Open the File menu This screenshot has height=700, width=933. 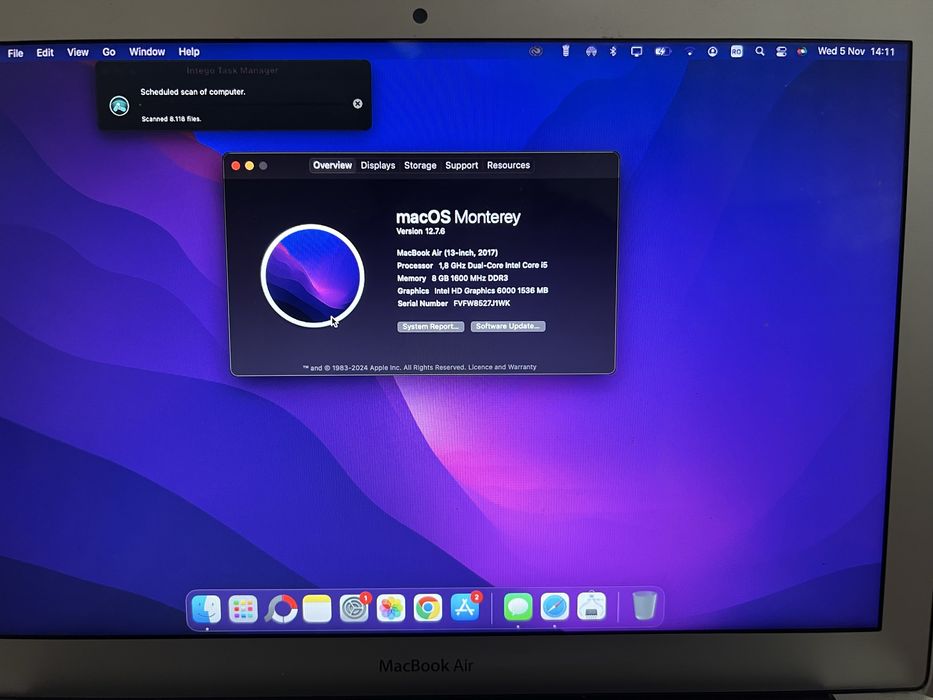pyautogui.click(x=15, y=53)
